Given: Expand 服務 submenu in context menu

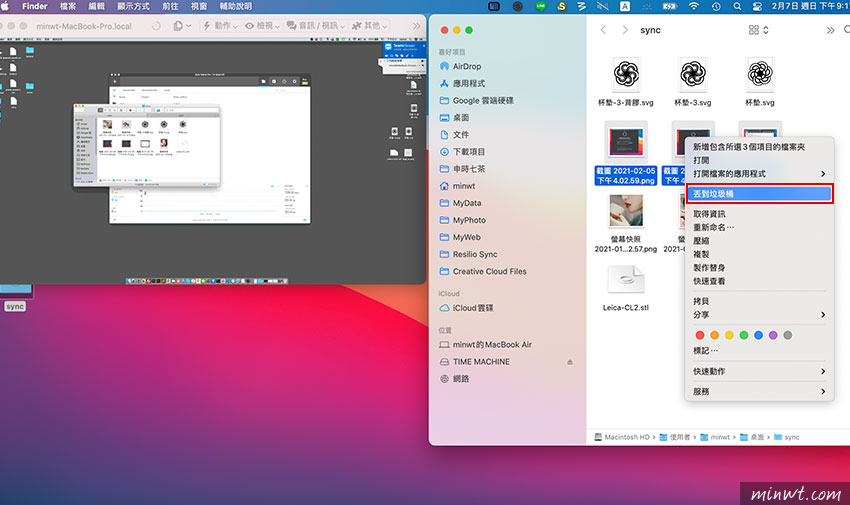Looking at the screenshot, I should point(757,391).
